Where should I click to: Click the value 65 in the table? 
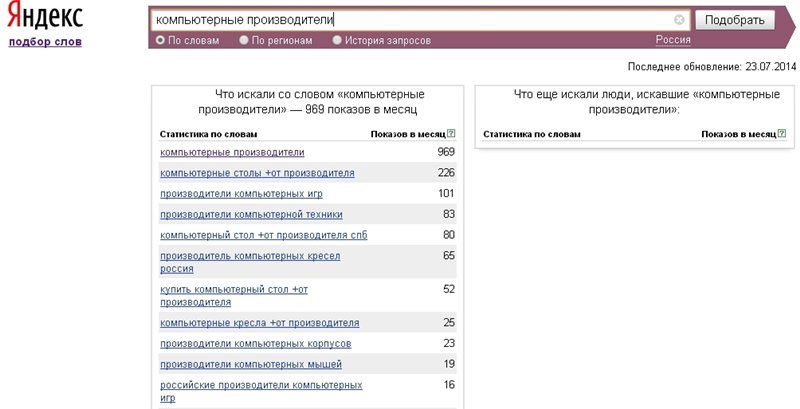[449, 255]
